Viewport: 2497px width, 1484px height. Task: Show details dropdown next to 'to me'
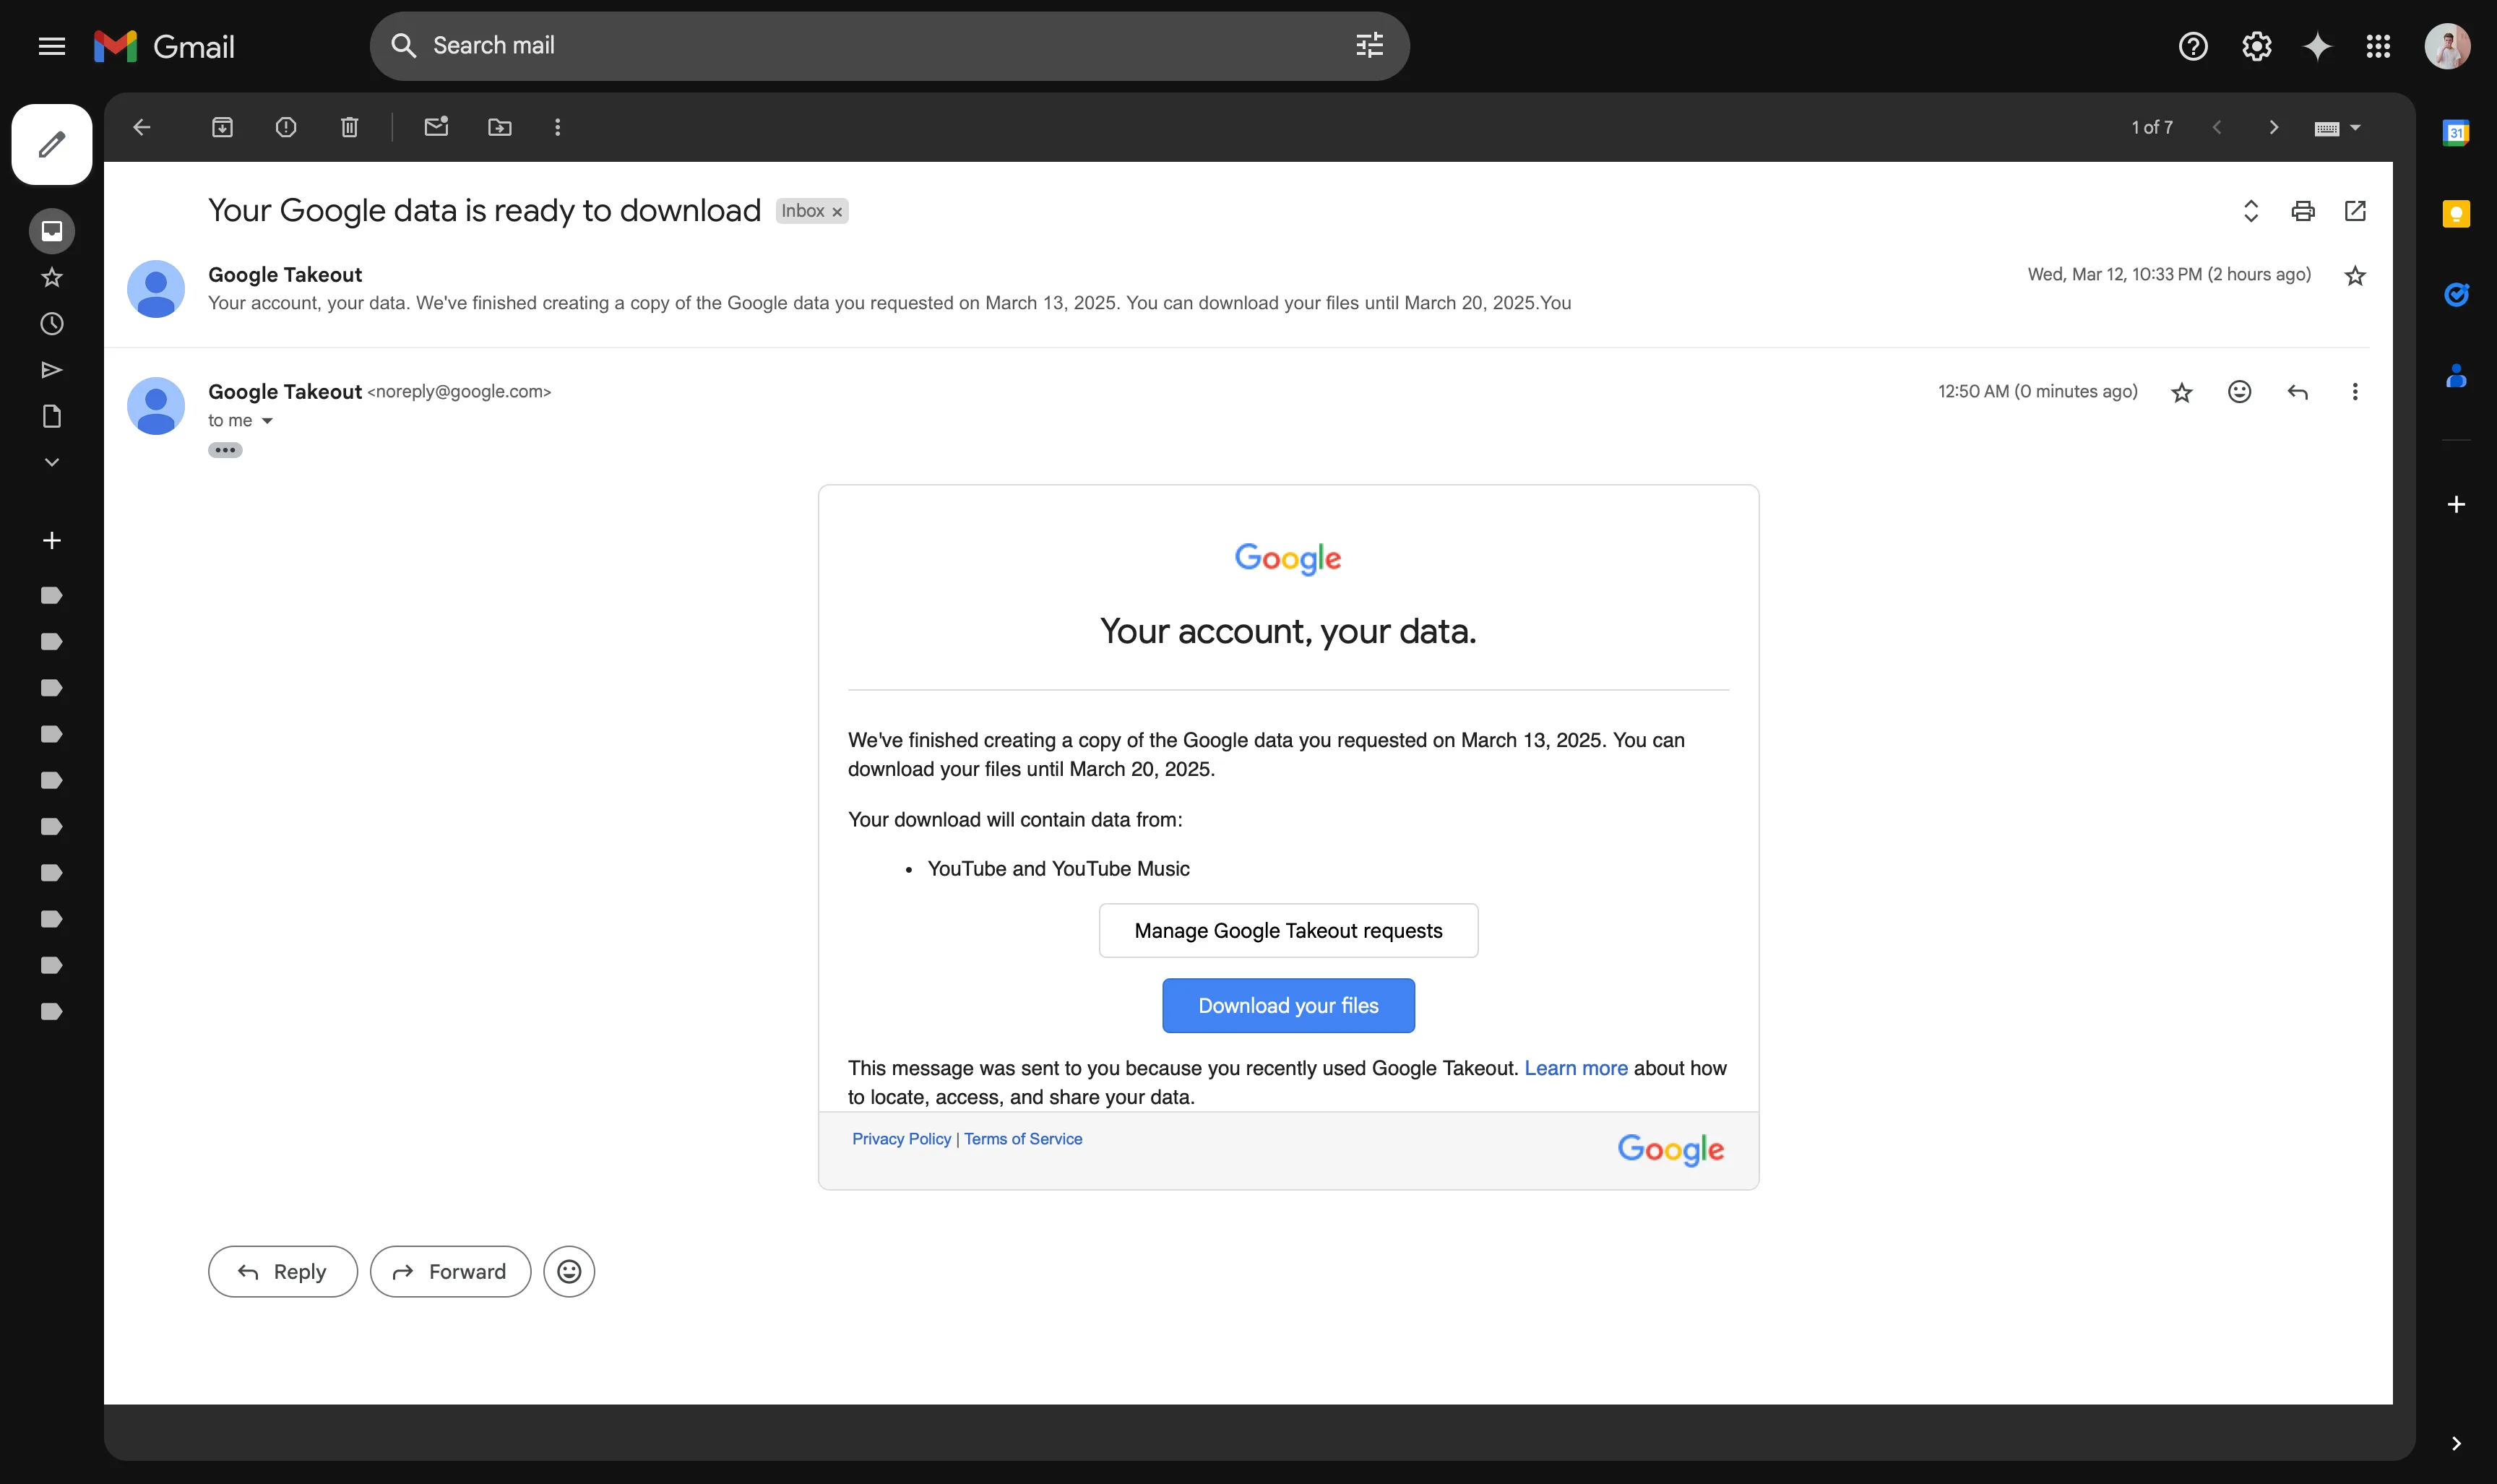pyautogui.click(x=267, y=421)
